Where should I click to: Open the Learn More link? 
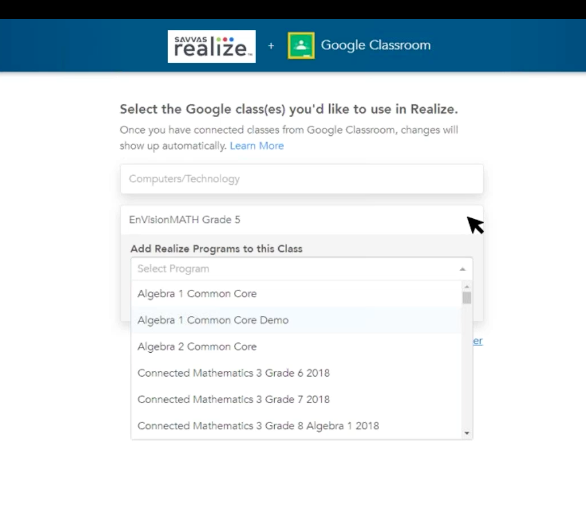257,146
